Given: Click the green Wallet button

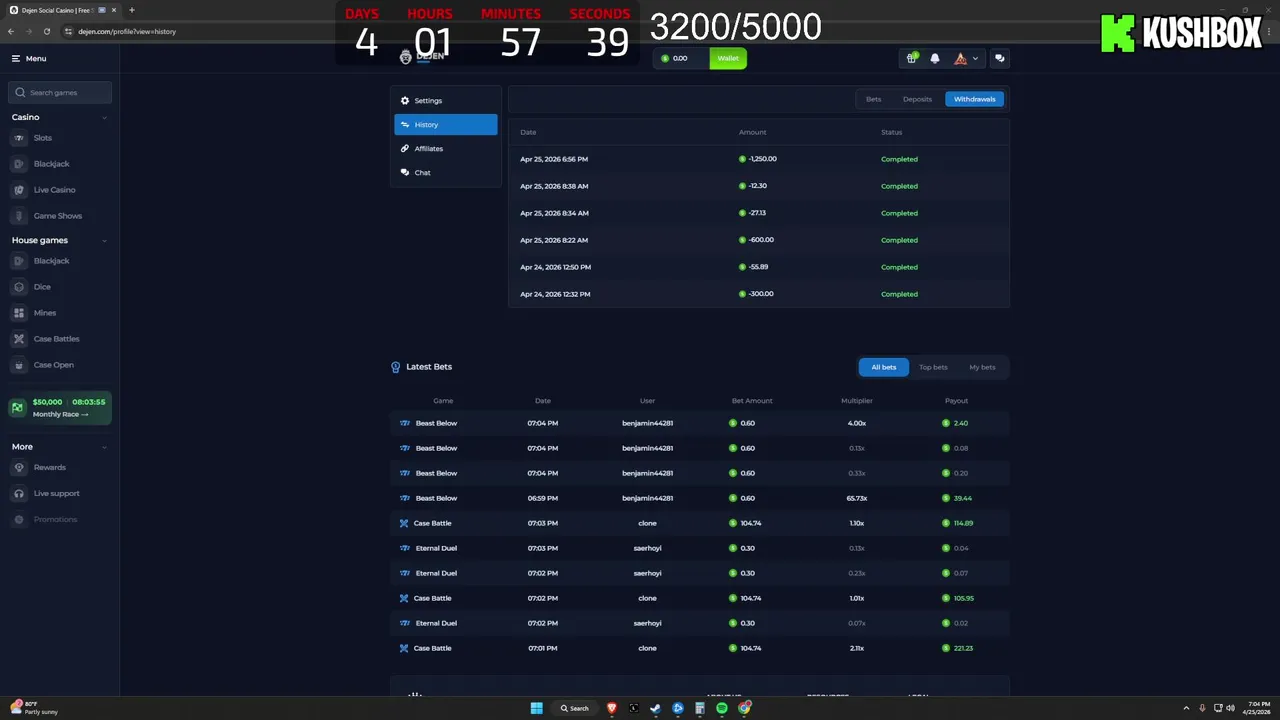Looking at the screenshot, I should tap(728, 58).
